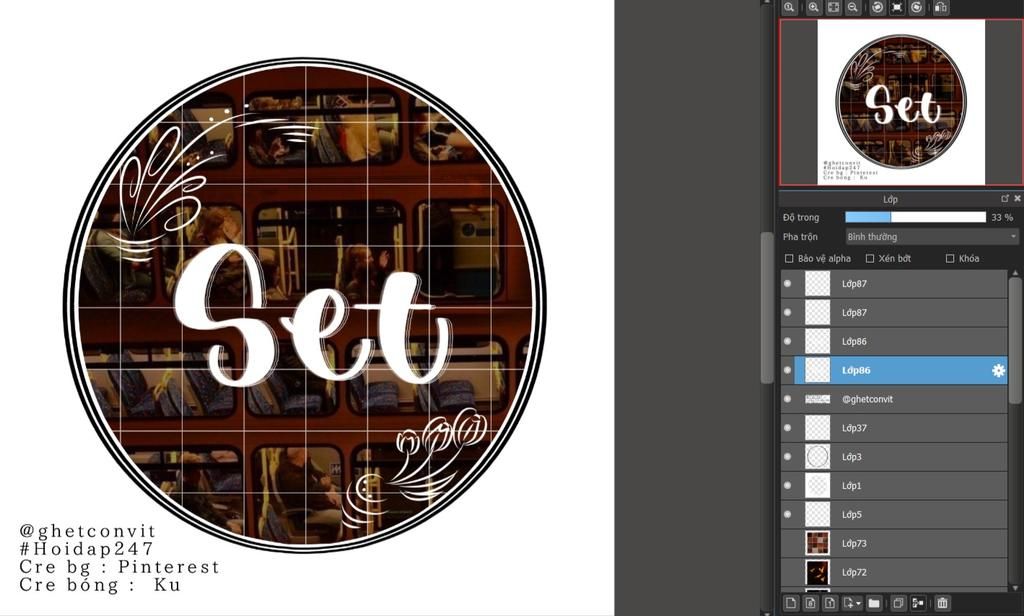The width and height of the screenshot is (1024, 616).
Task: Duplicate the selected layer
Action: click(x=898, y=603)
